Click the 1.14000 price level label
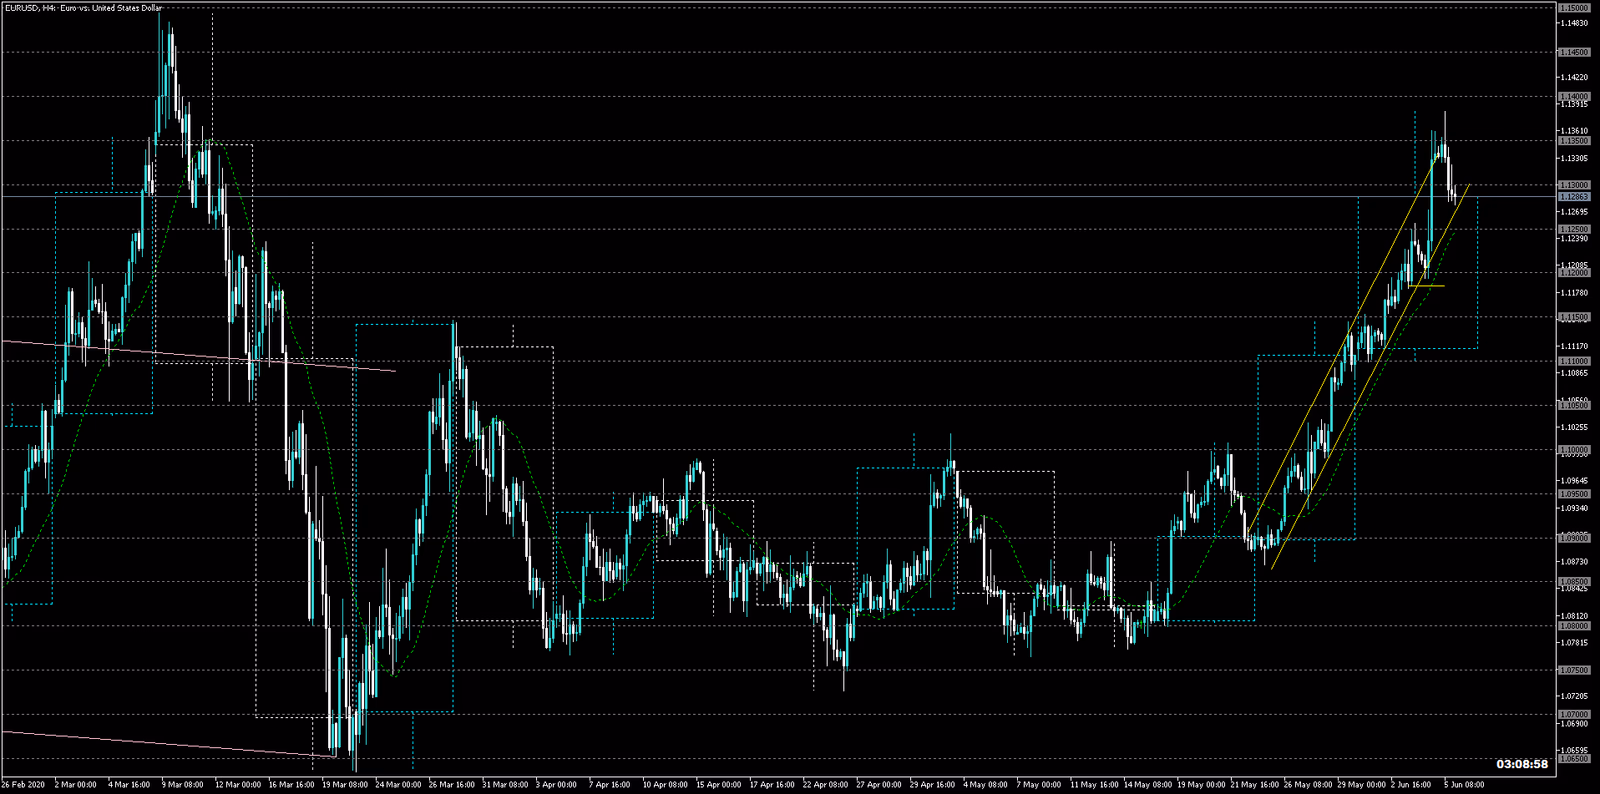1600x794 pixels. tap(1574, 97)
